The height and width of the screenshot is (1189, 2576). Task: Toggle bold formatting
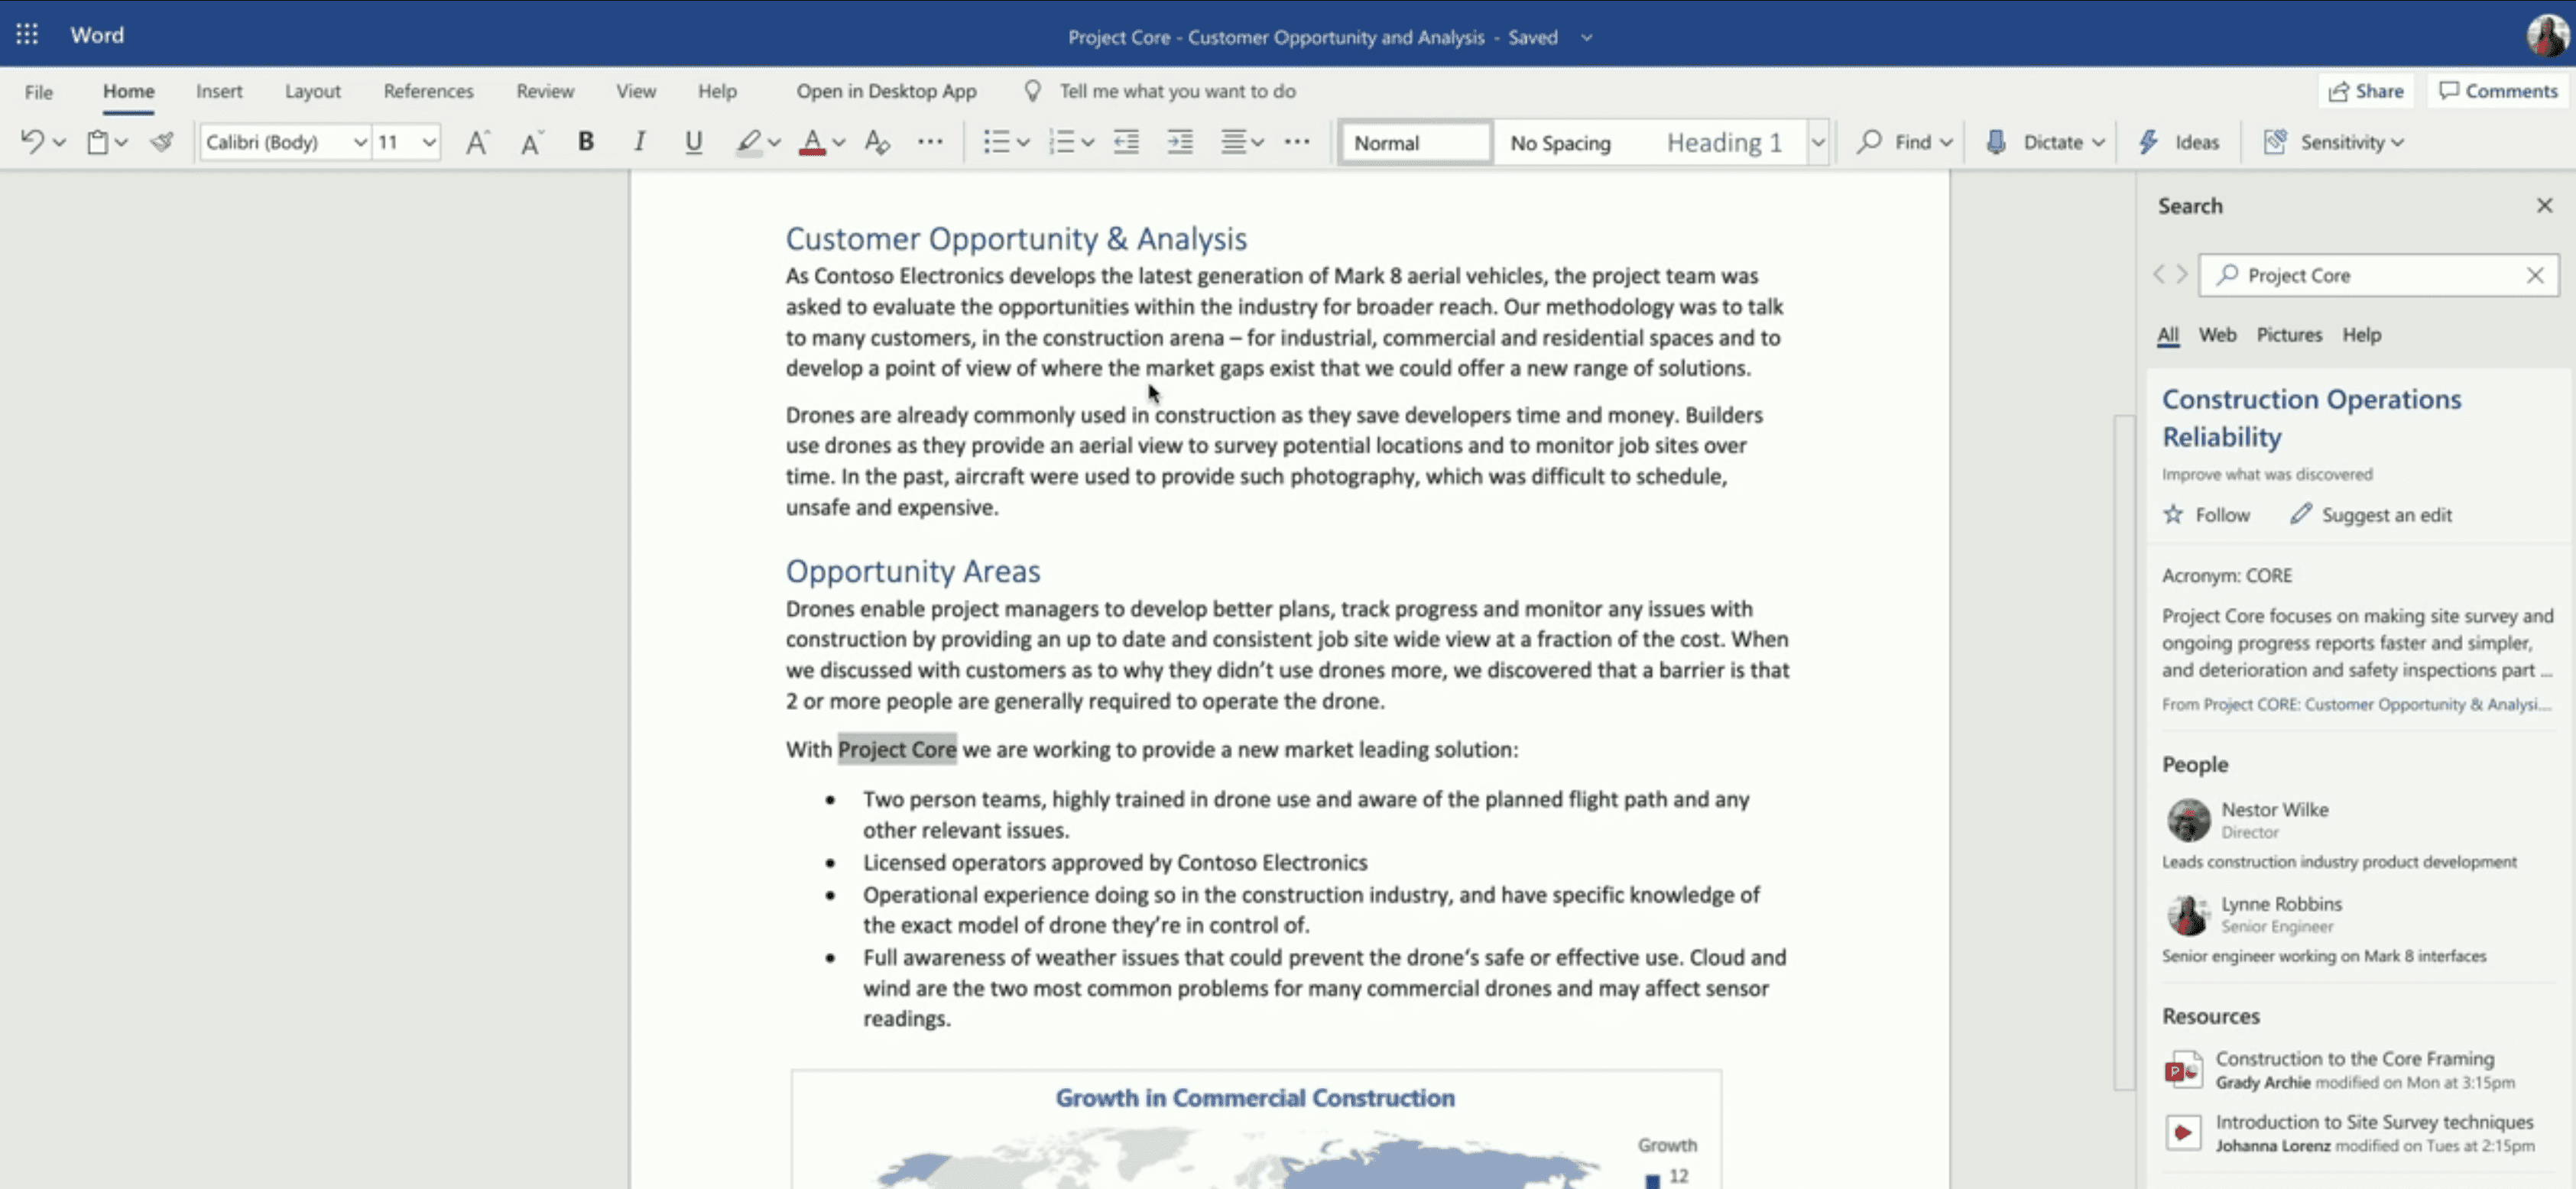click(x=586, y=142)
